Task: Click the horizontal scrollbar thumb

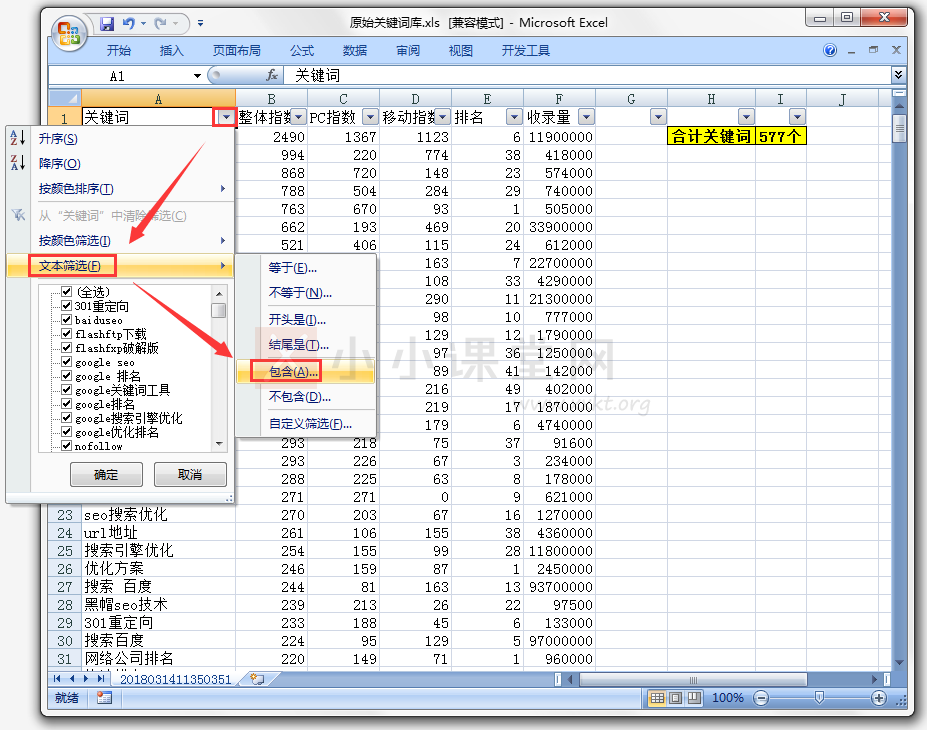Action: (x=693, y=680)
